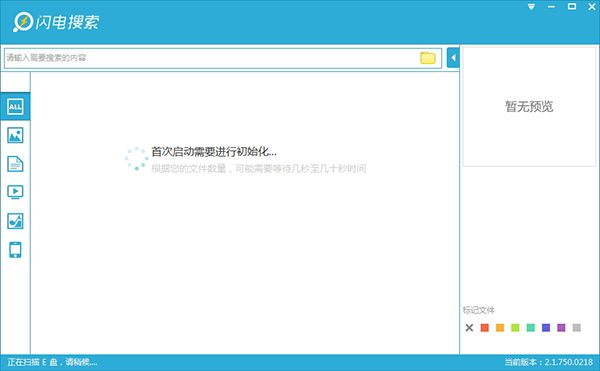Show only document files in sidebar
The image size is (600, 371).
[15, 164]
